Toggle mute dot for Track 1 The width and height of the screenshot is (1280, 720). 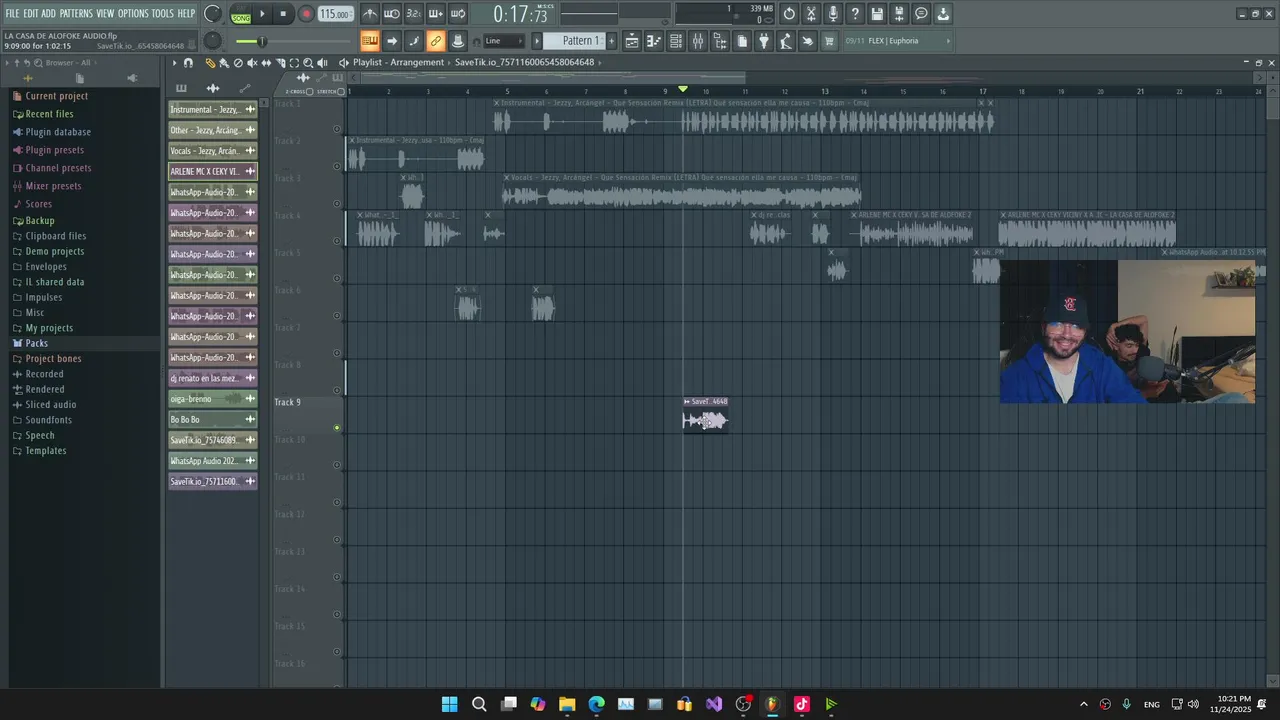(337, 129)
